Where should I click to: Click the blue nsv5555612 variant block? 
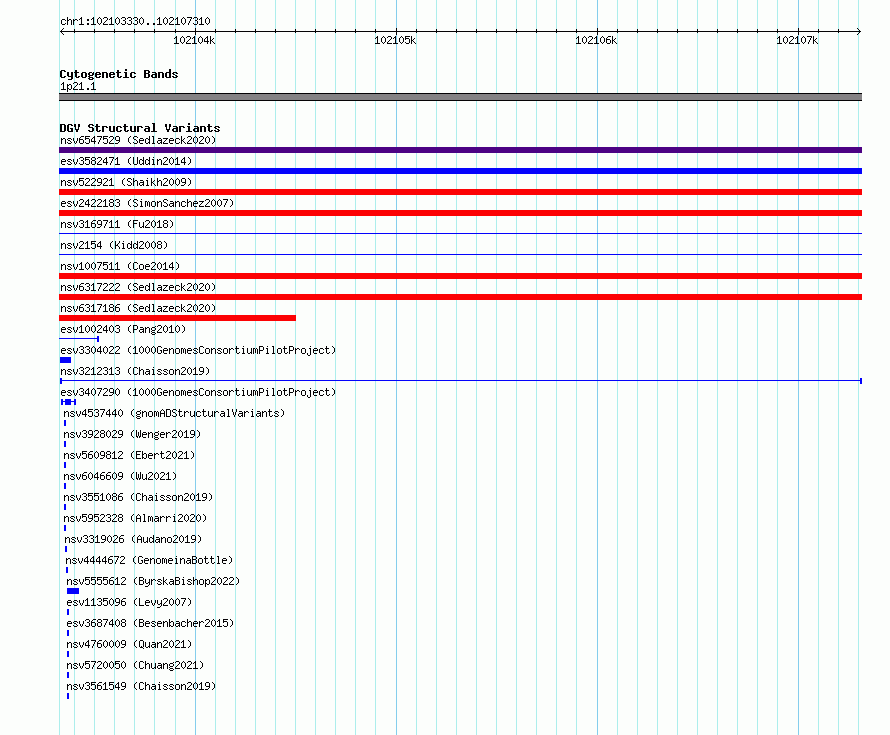[x=73, y=591]
